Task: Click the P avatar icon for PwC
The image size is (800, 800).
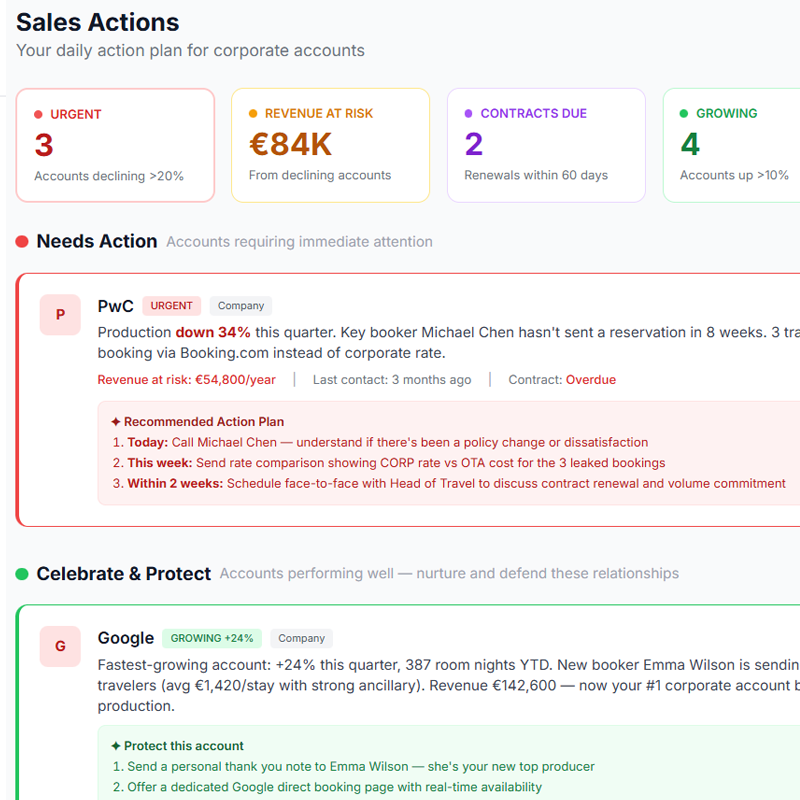Action: 59,314
